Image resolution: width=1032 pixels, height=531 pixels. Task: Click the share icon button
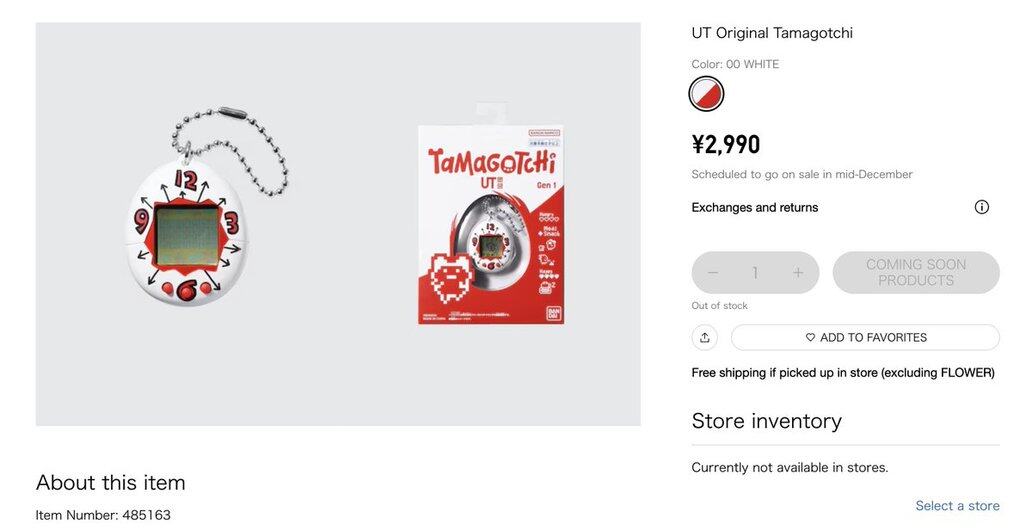coord(705,337)
